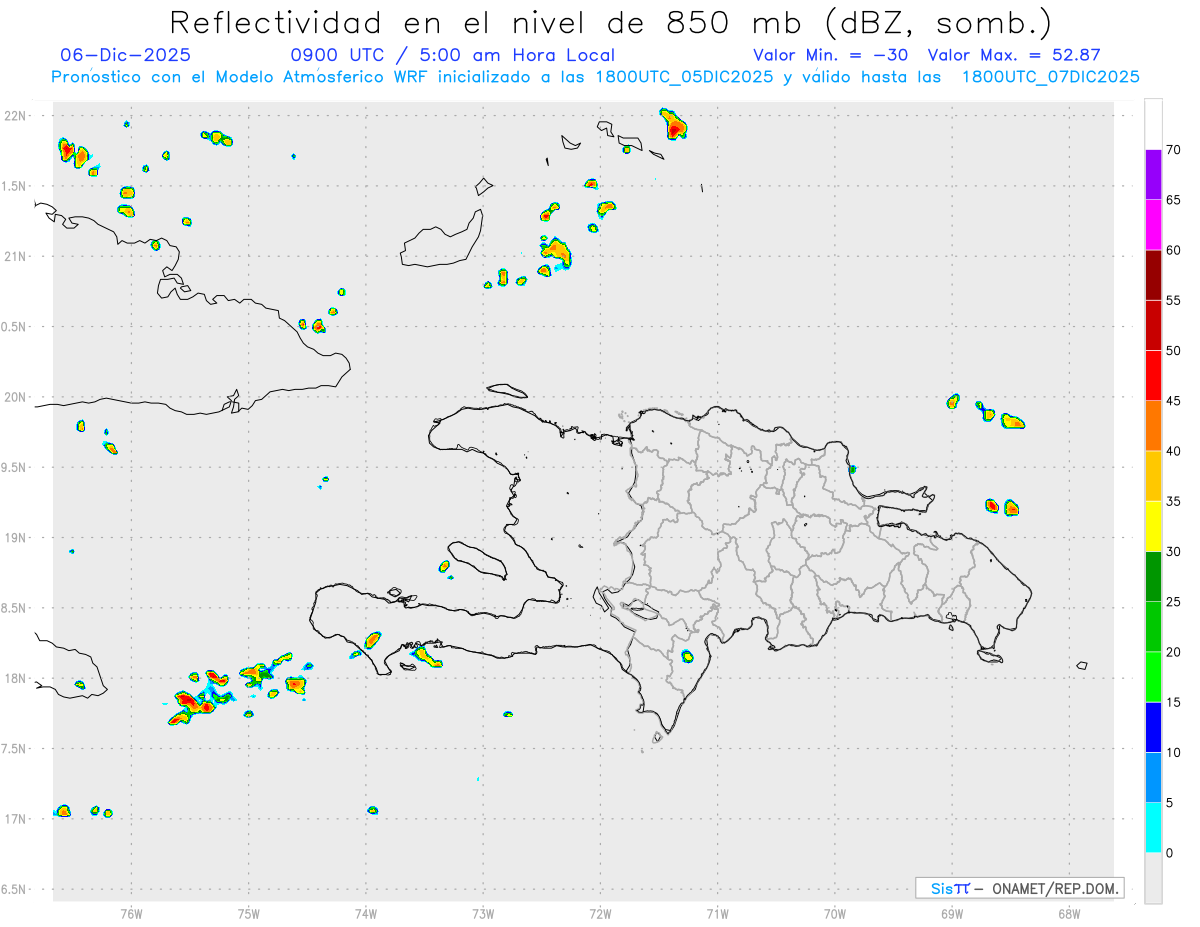Select the '71W' longitude axis label
This screenshot has height=927, width=1200.
[717, 913]
